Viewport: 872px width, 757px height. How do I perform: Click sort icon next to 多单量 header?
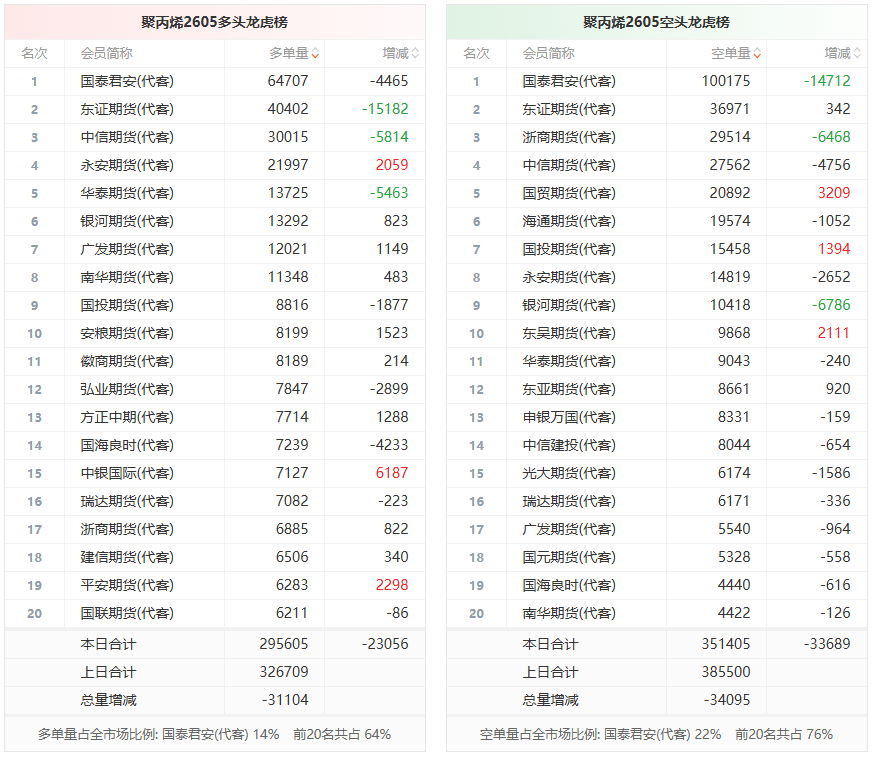316,54
